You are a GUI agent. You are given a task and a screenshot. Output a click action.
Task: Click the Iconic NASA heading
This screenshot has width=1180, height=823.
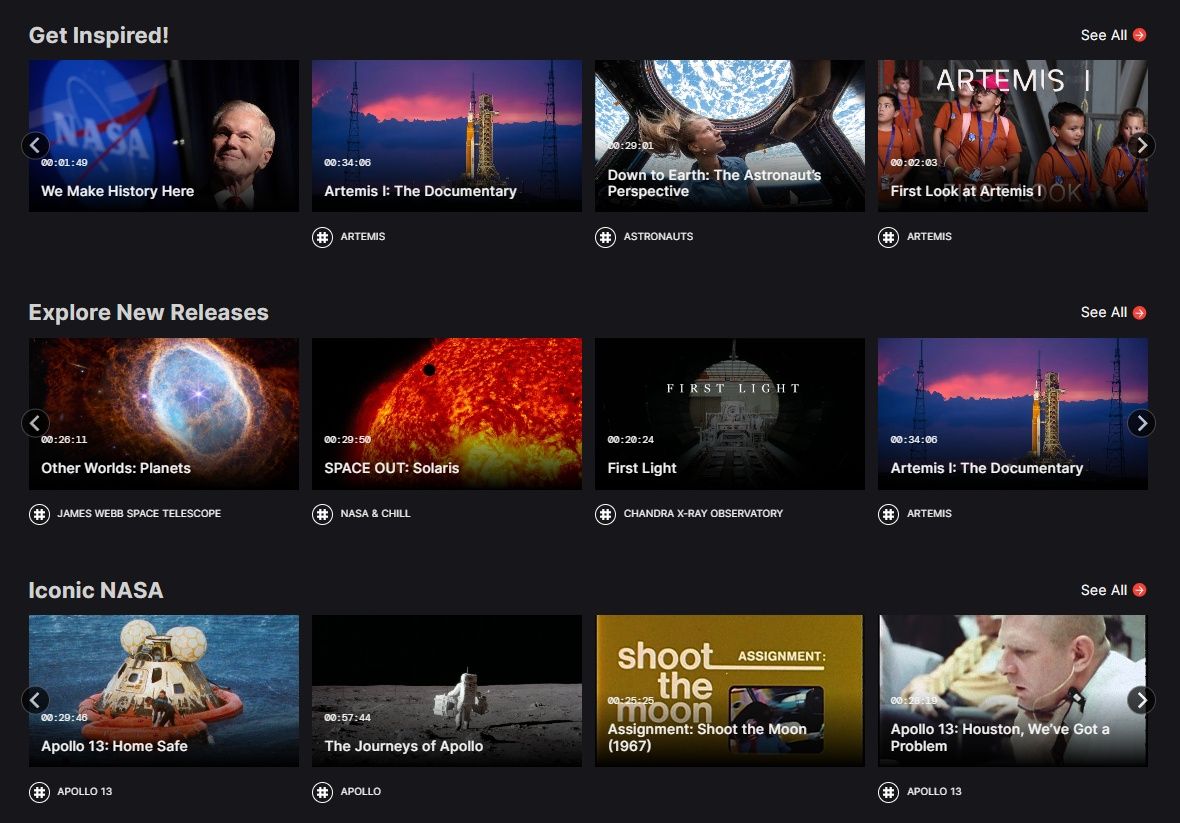tap(96, 591)
